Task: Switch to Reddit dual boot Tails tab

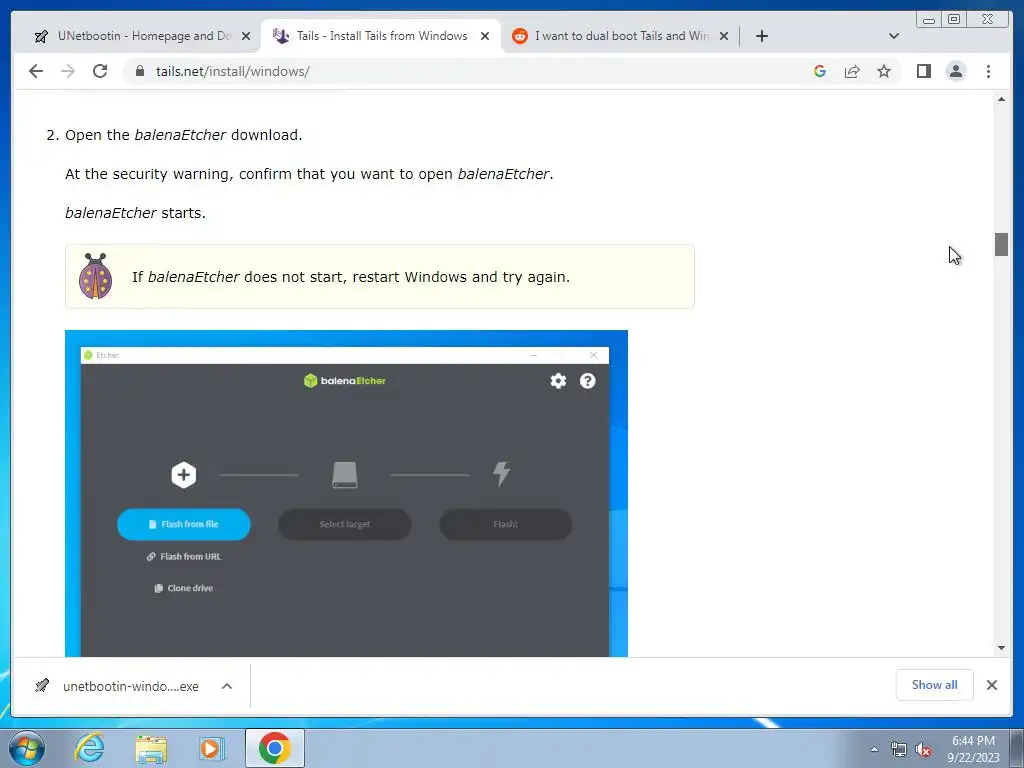Action: click(620, 36)
